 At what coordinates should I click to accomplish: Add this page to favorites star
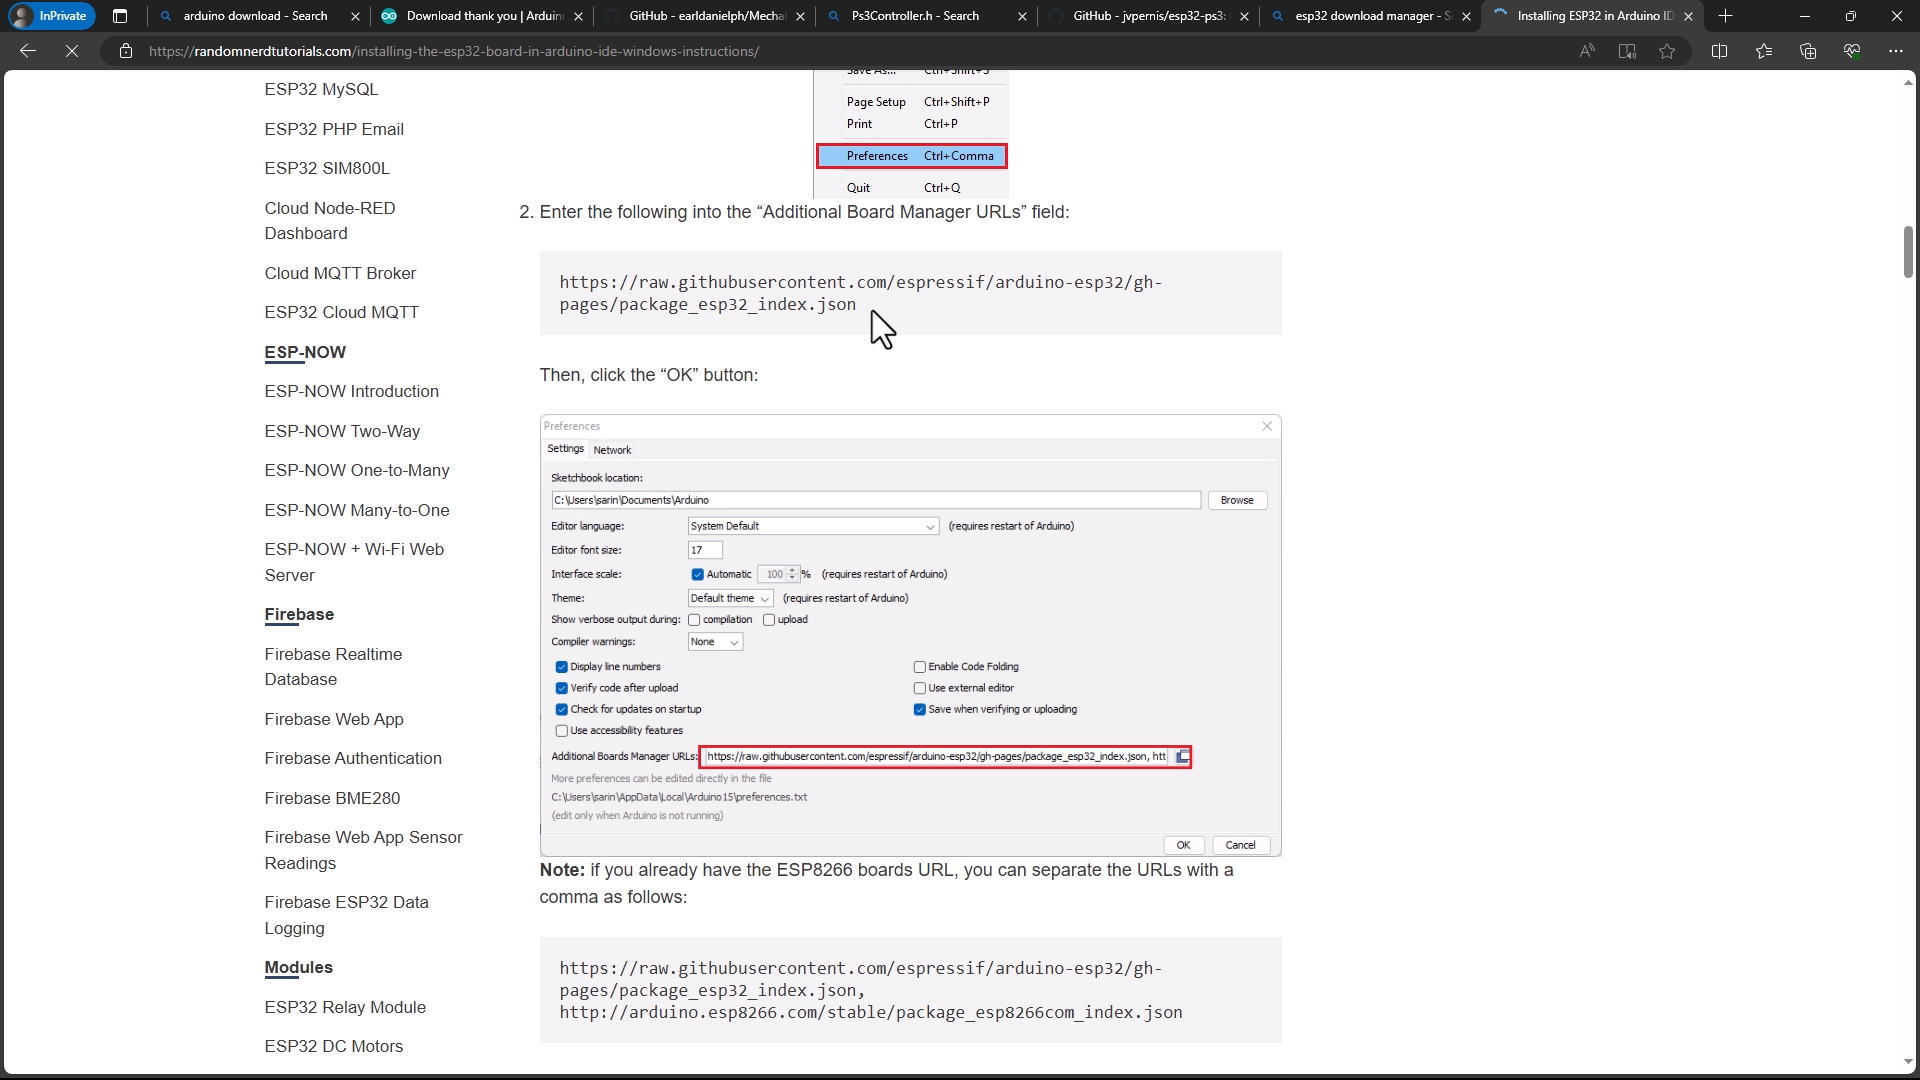1667,51
